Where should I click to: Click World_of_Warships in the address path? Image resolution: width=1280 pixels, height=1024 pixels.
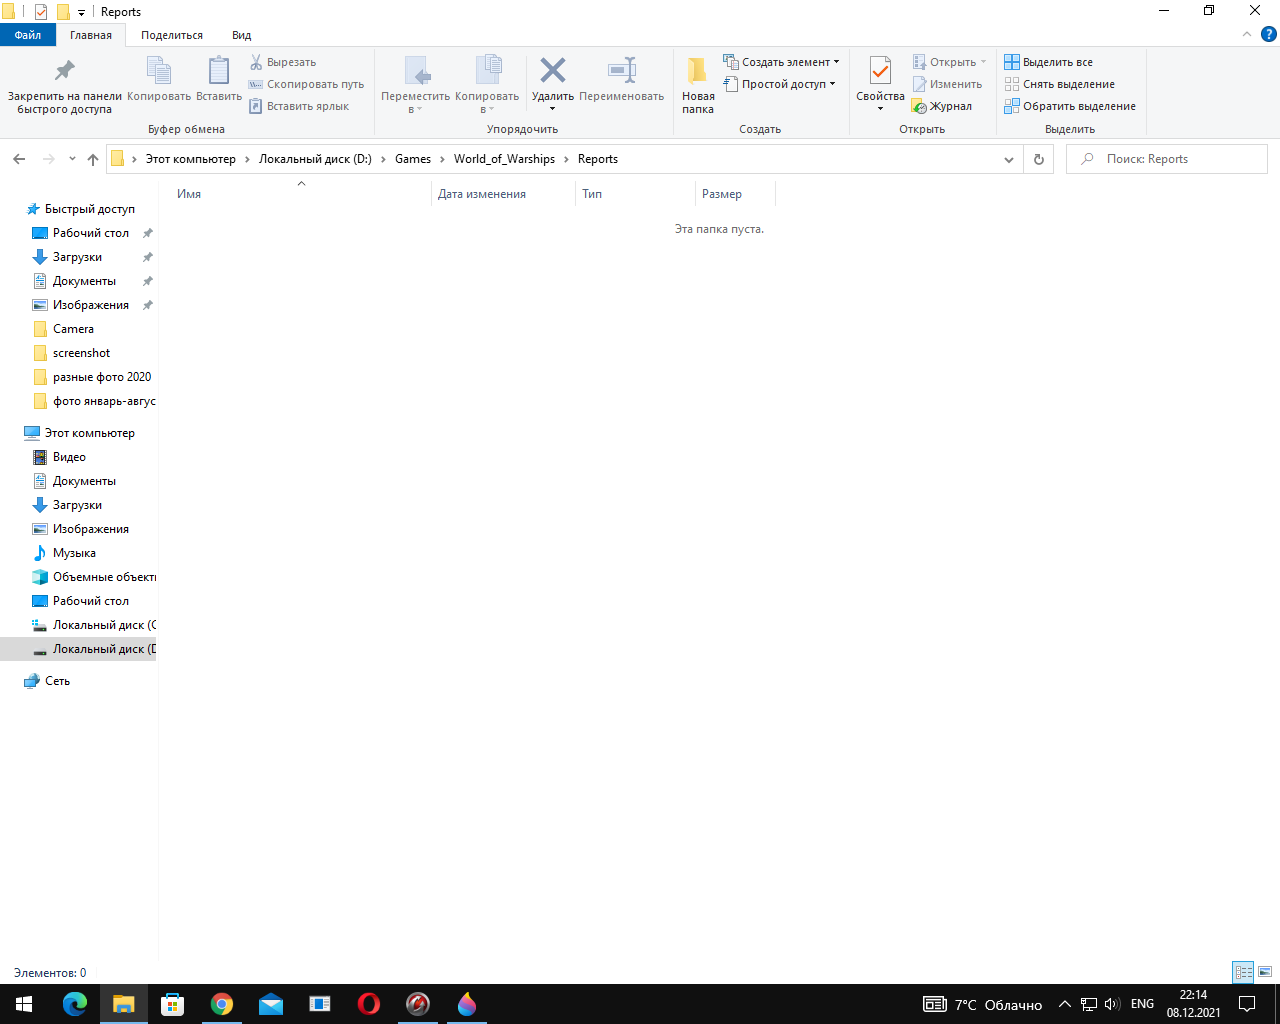(504, 159)
